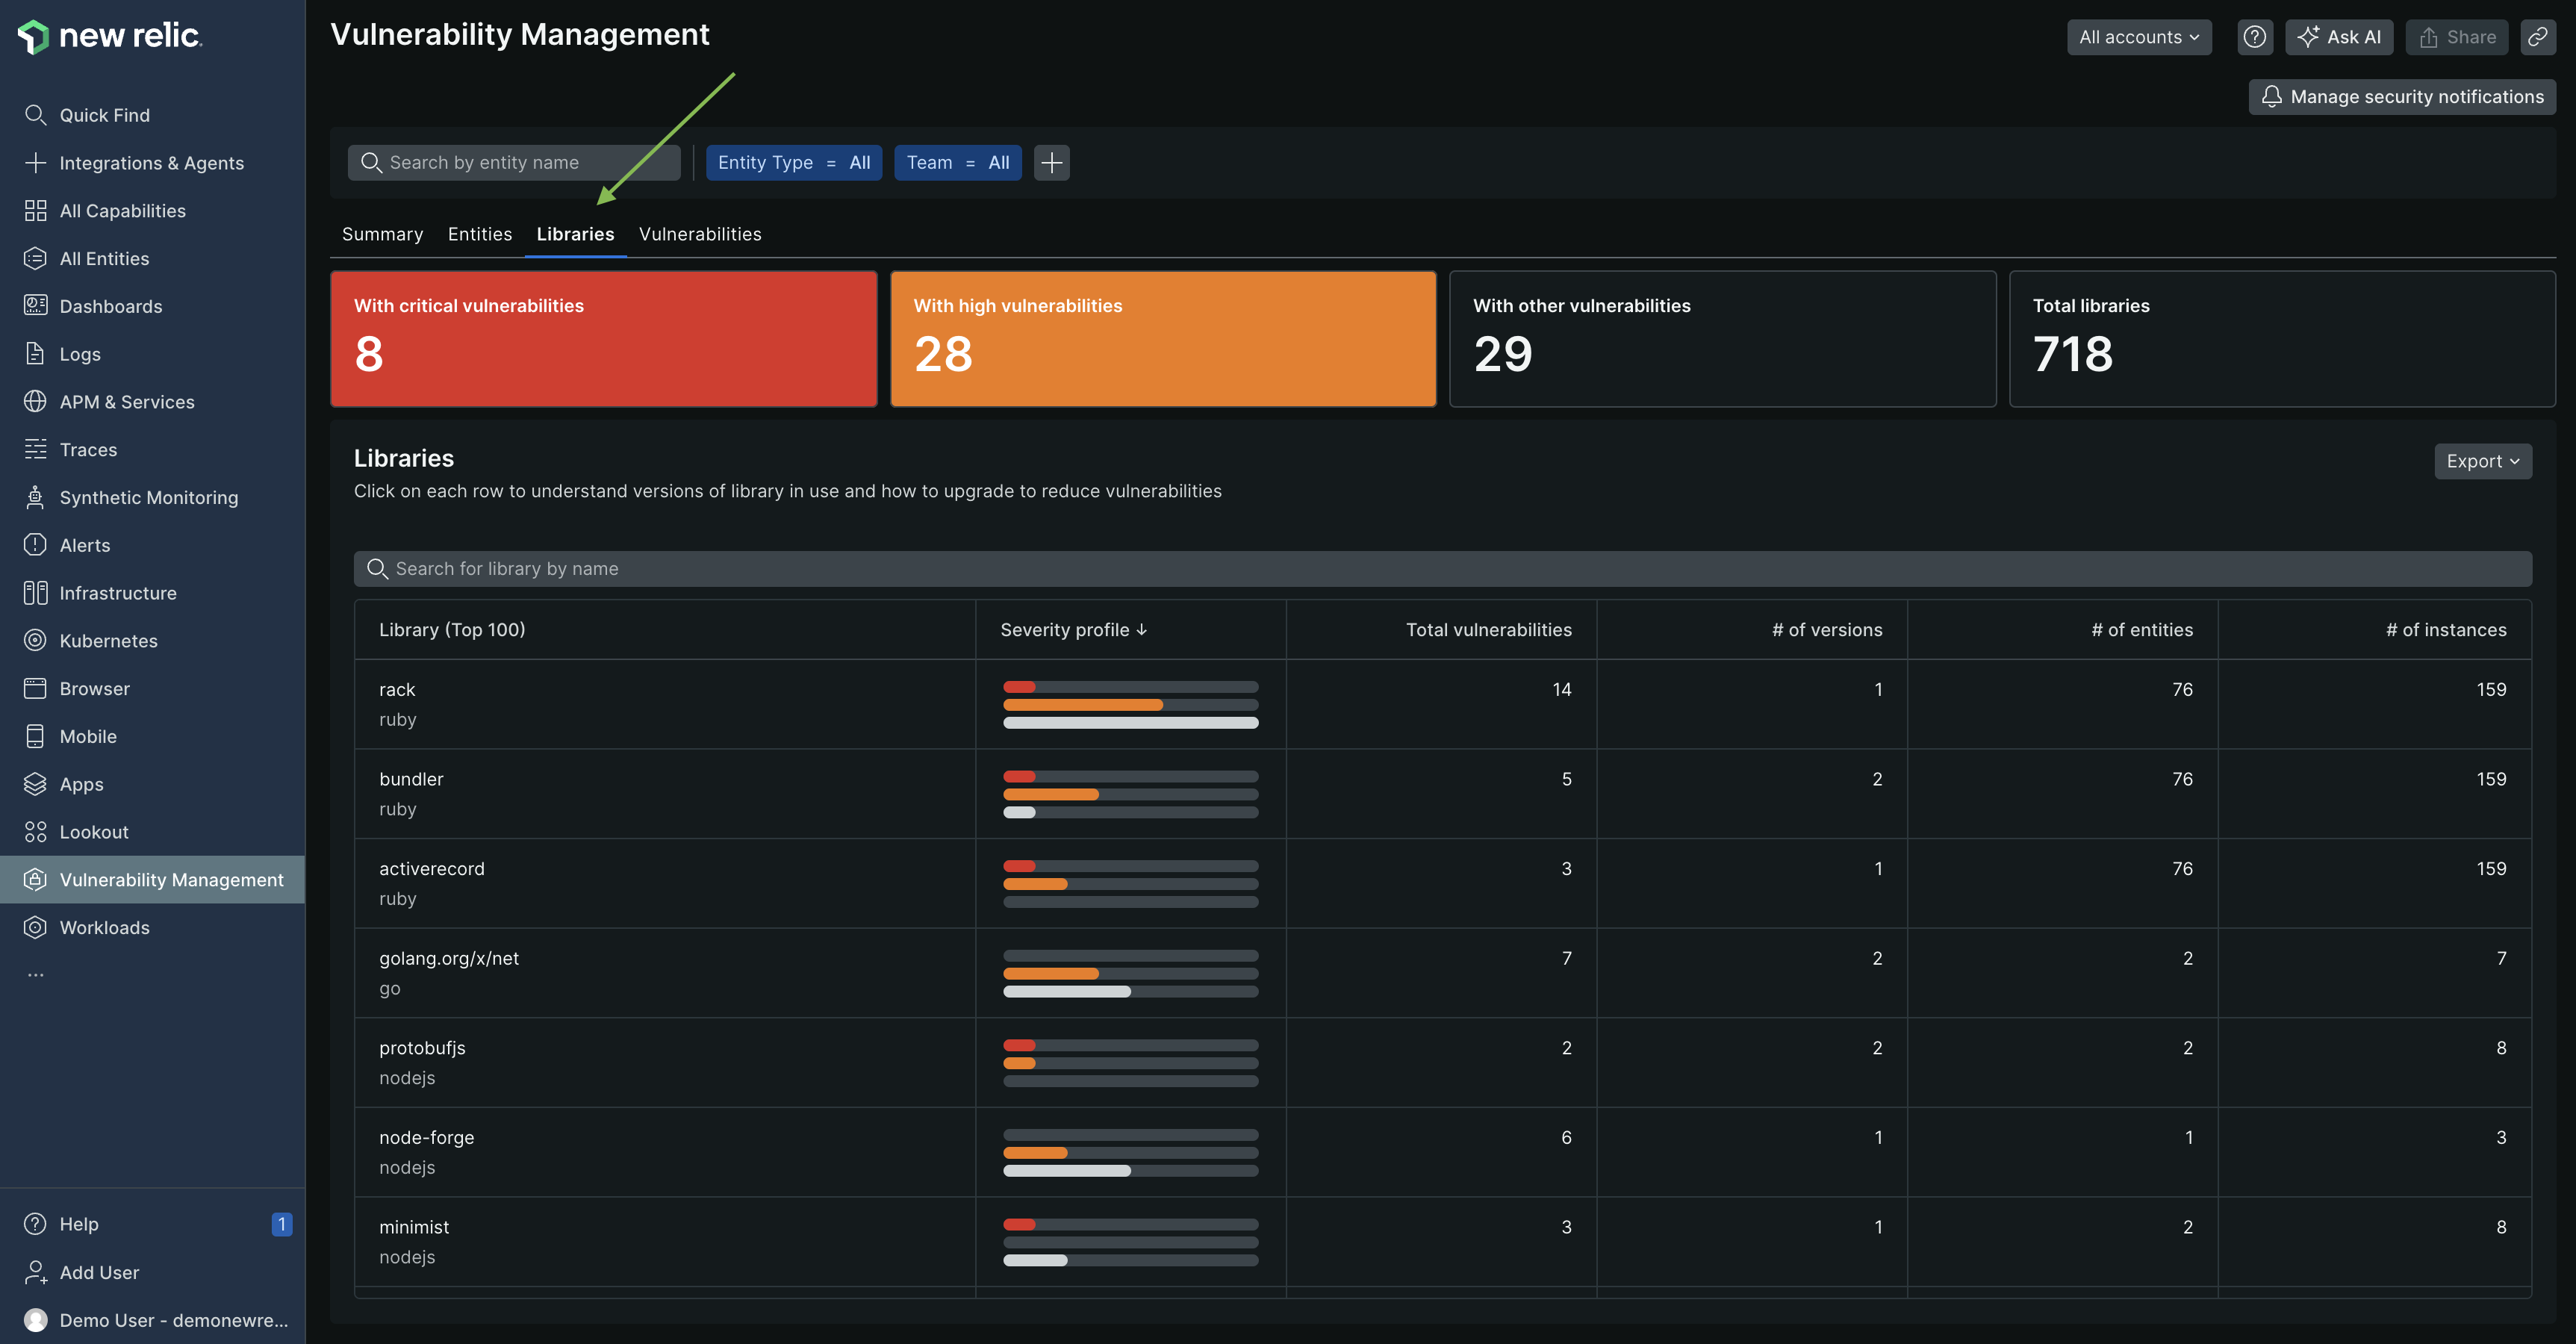Filter by other vulnerabilities card
The image size is (2576, 1344).
click(1722, 339)
